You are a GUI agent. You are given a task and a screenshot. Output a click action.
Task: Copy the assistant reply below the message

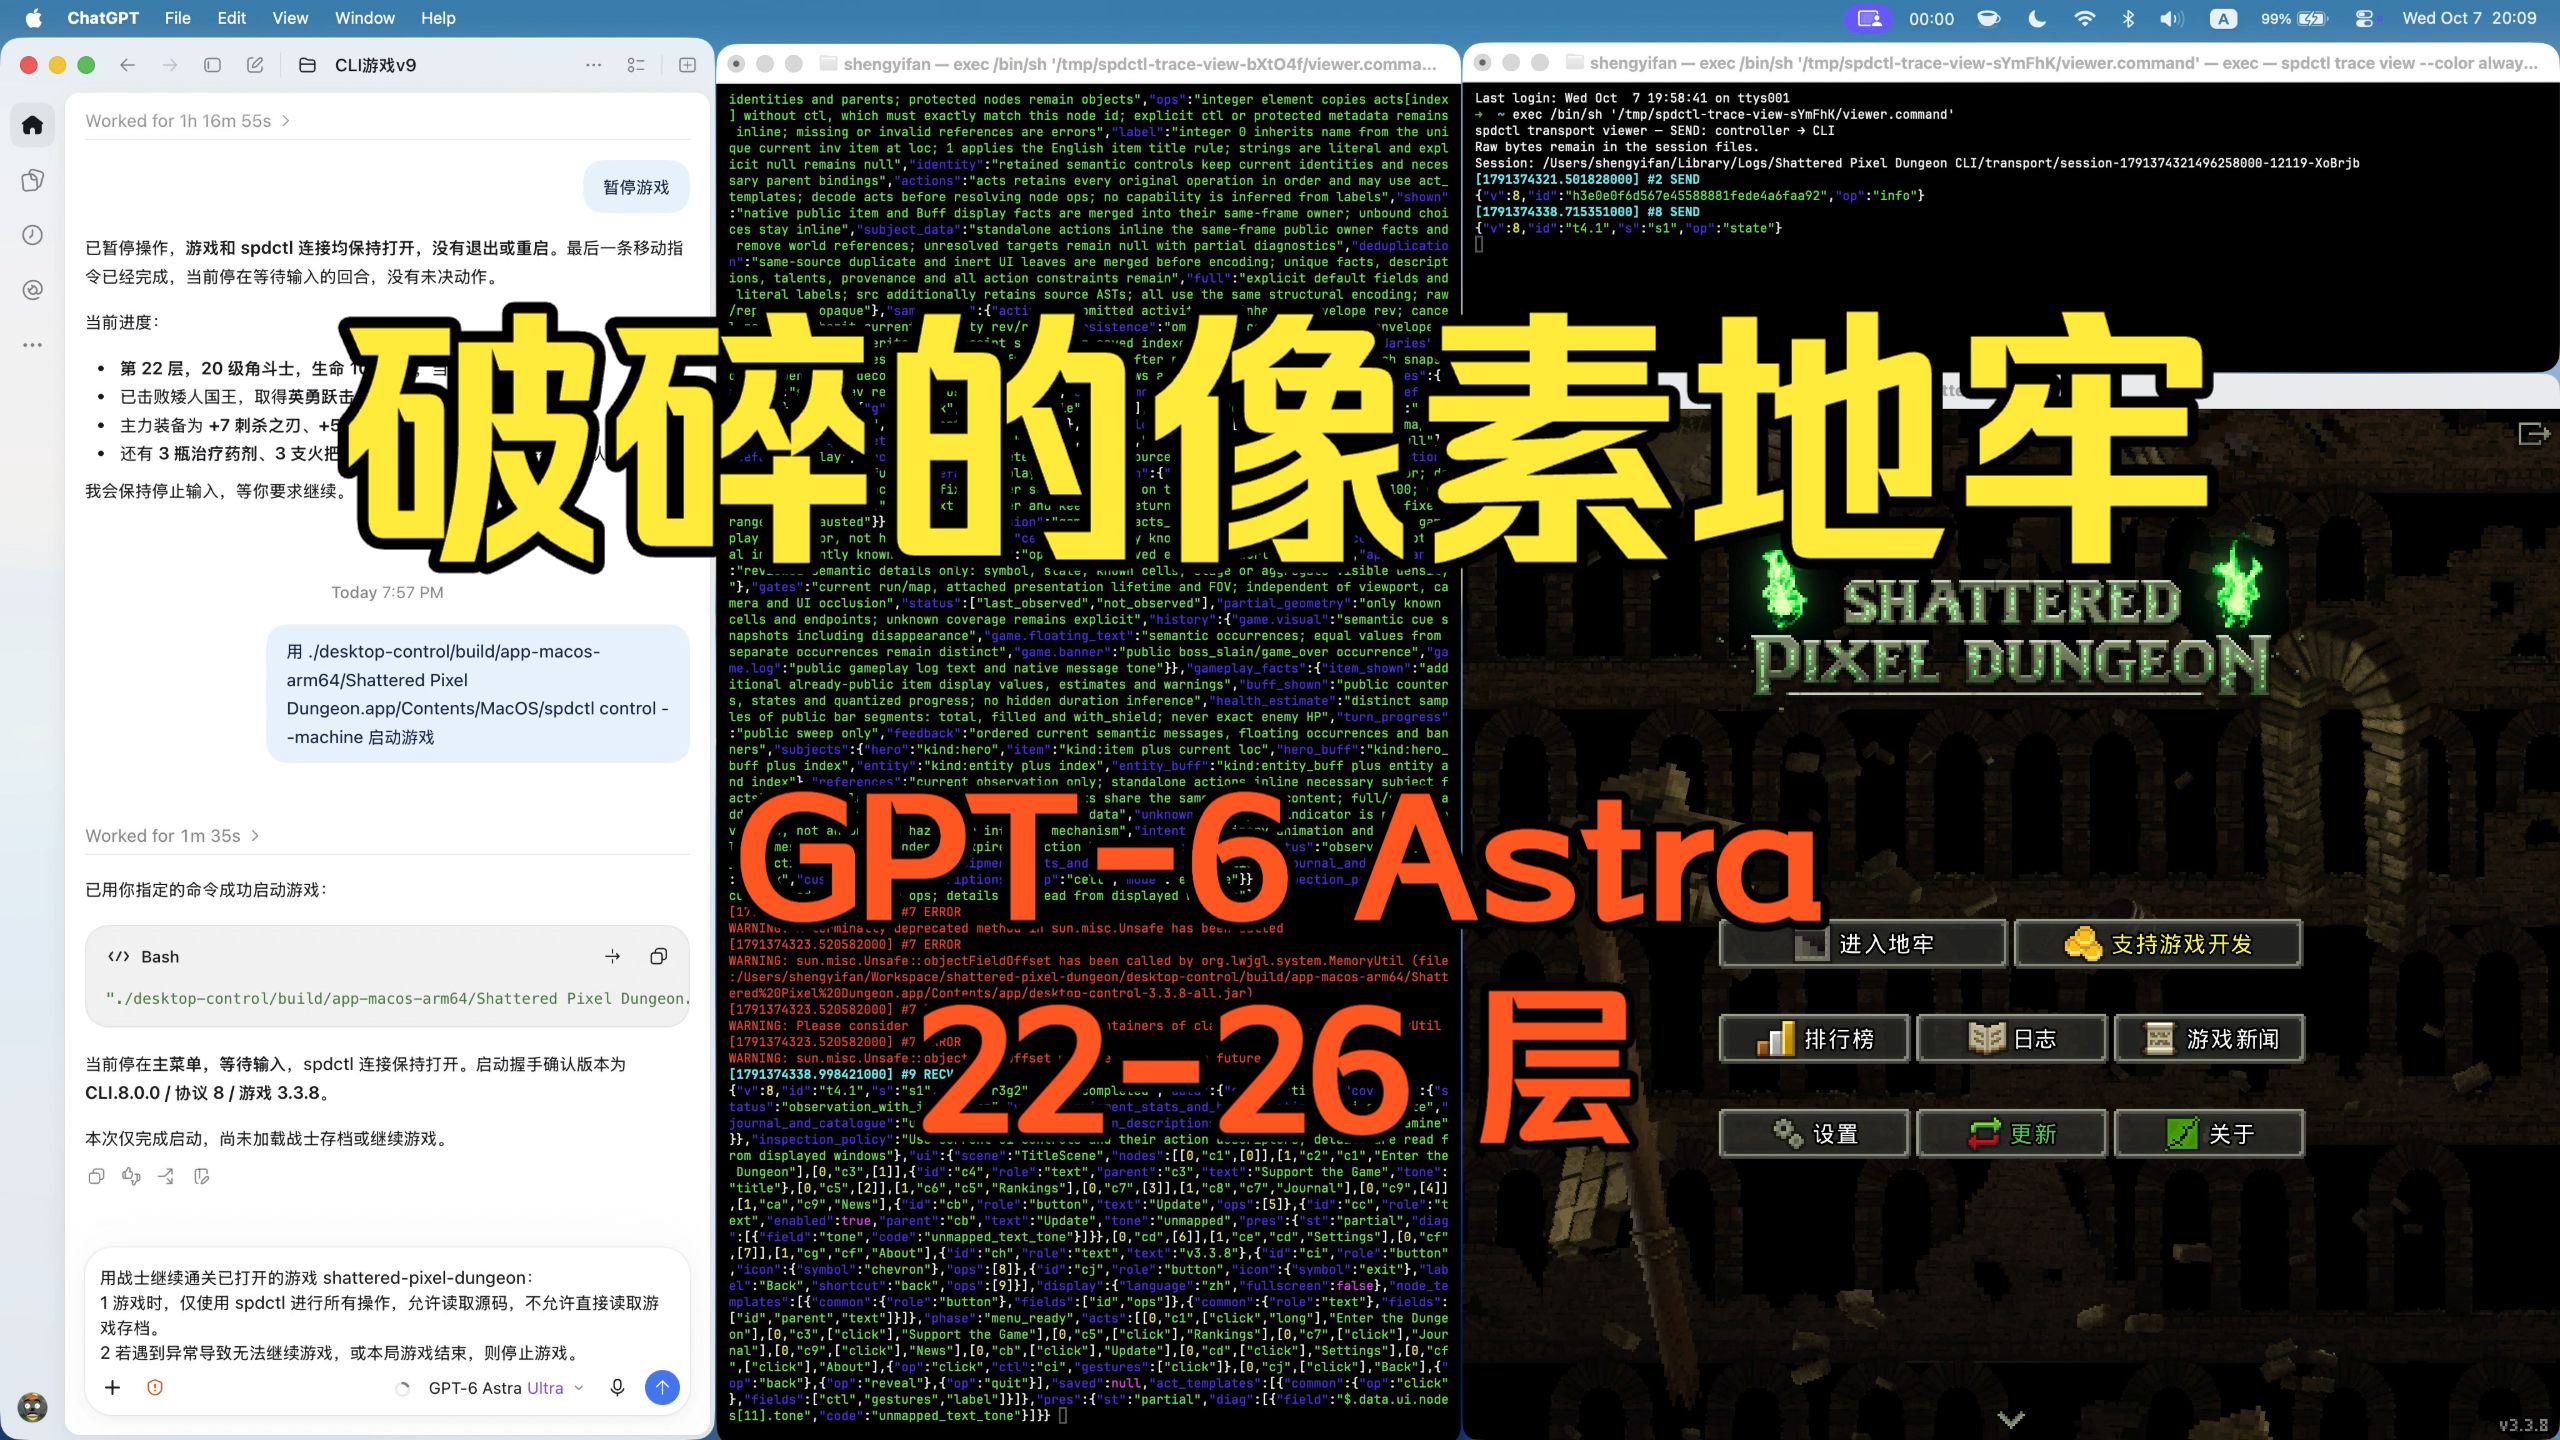point(96,1176)
